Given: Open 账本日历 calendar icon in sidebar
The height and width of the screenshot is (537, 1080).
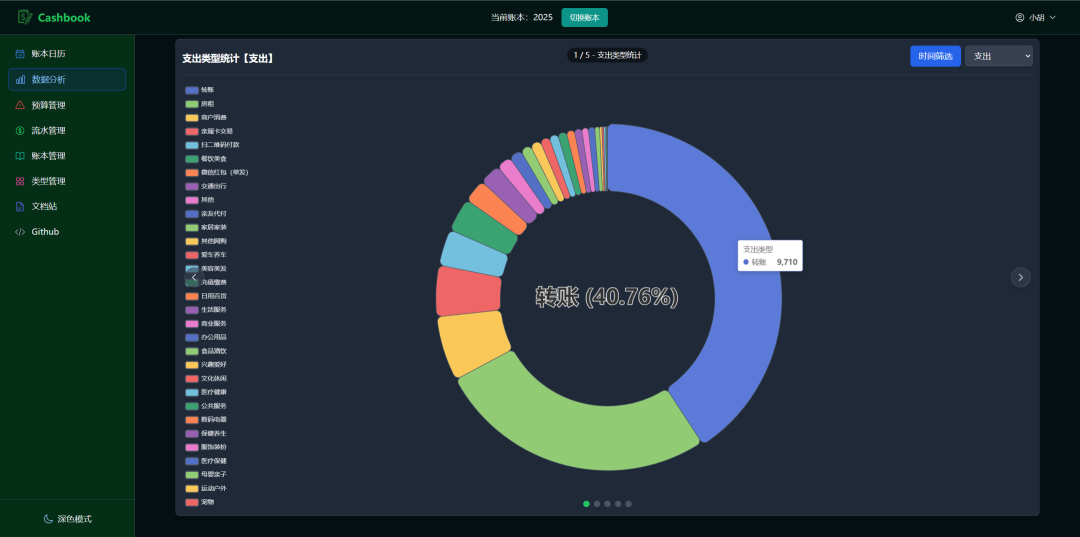Looking at the screenshot, I should point(20,54).
